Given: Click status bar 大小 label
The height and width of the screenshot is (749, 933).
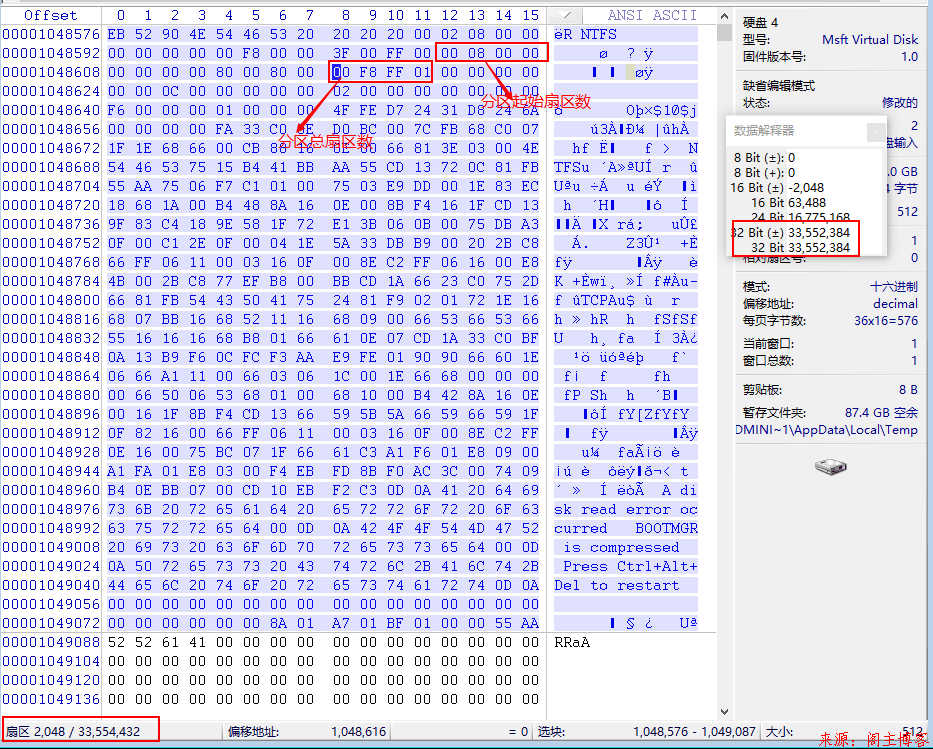Looking at the screenshot, I should click(778, 732).
